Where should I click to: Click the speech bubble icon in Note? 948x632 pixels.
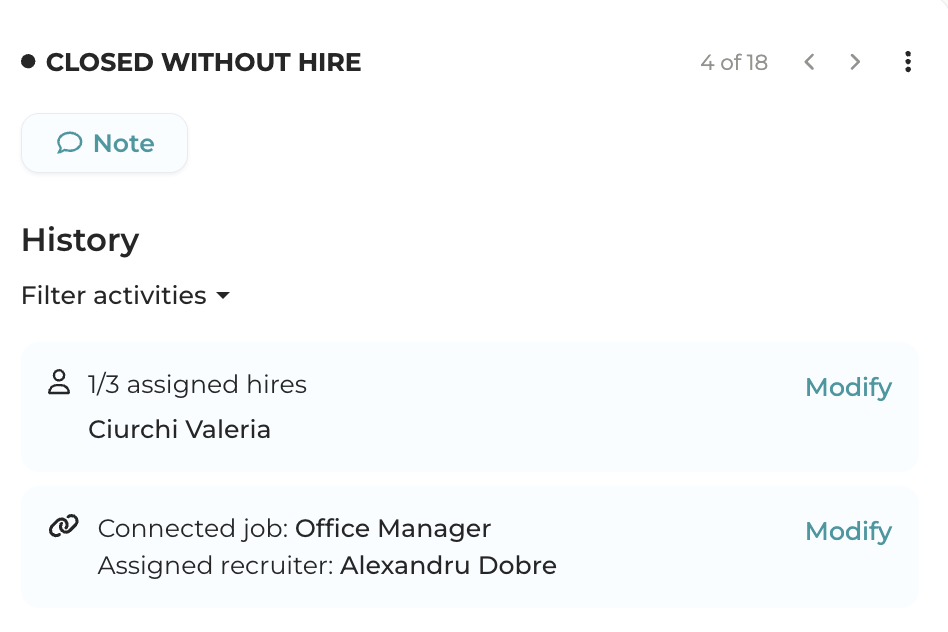69,143
